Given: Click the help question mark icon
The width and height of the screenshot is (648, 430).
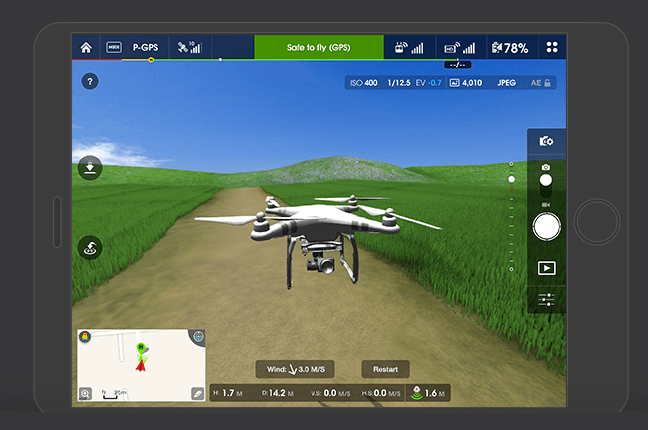Looking at the screenshot, I should click(x=89, y=81).
